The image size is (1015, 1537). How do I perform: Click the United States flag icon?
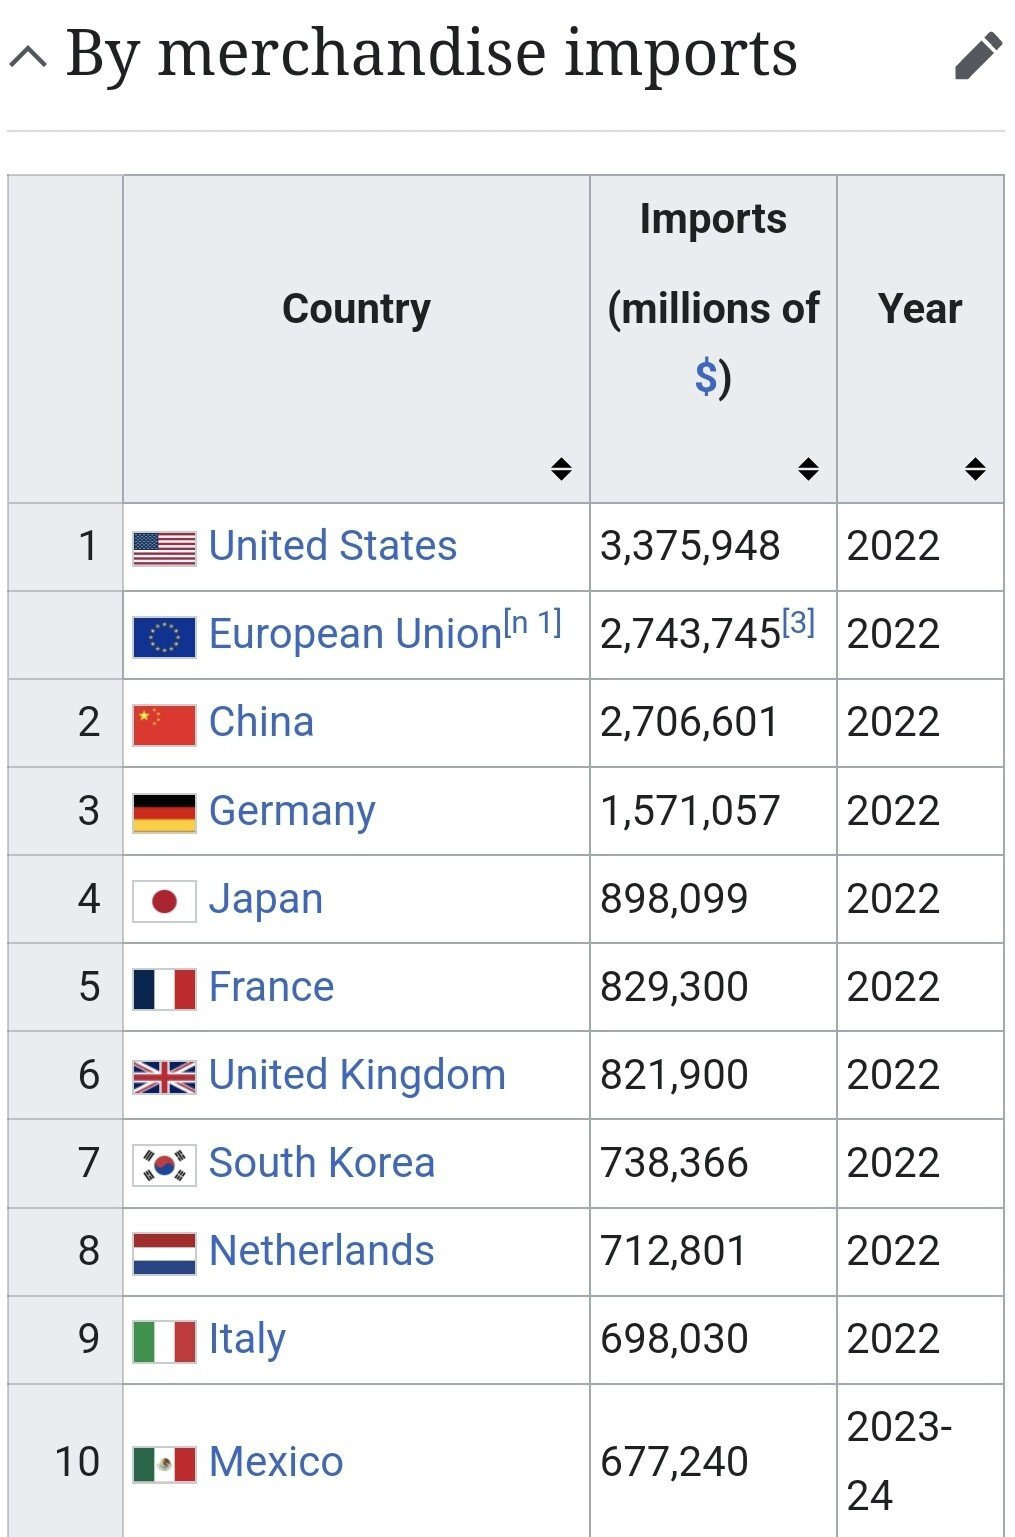tap(164, 548)
